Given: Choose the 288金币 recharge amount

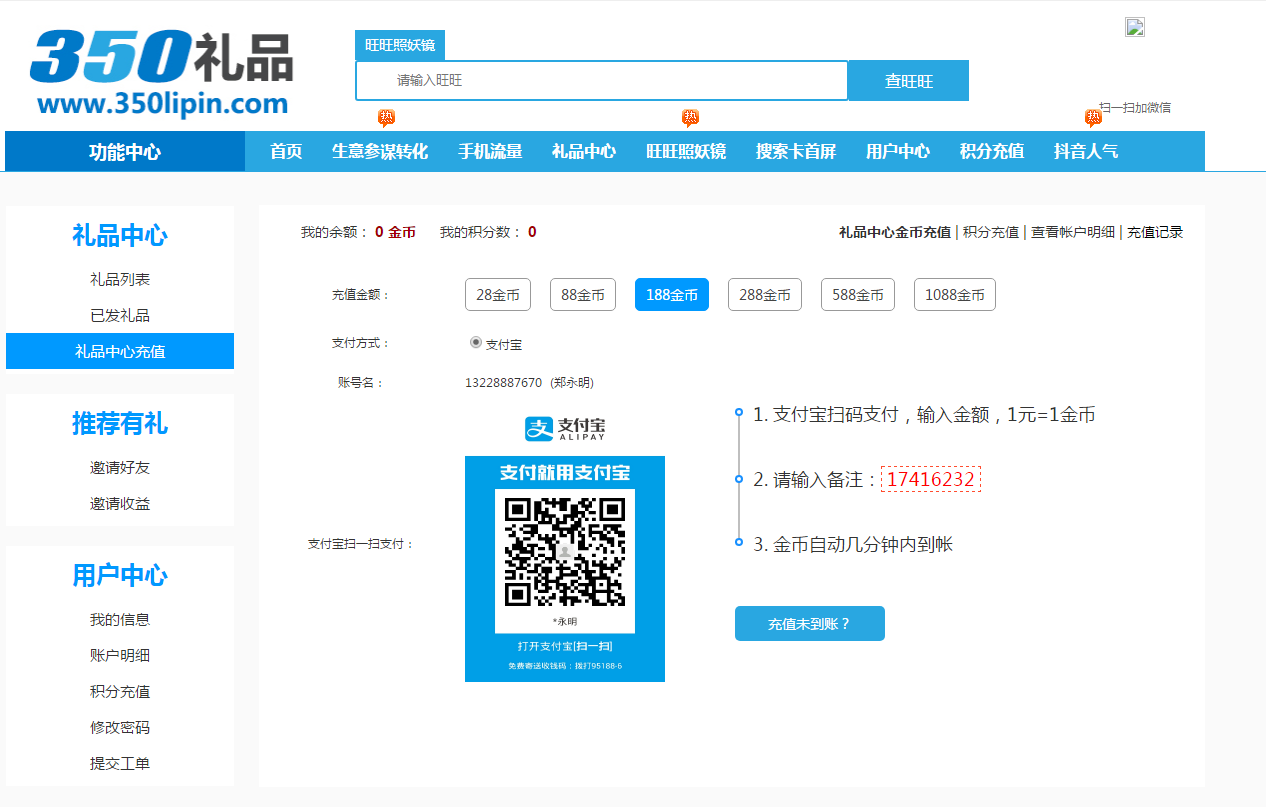Looking at the screenshot, I should coord(765,295).
